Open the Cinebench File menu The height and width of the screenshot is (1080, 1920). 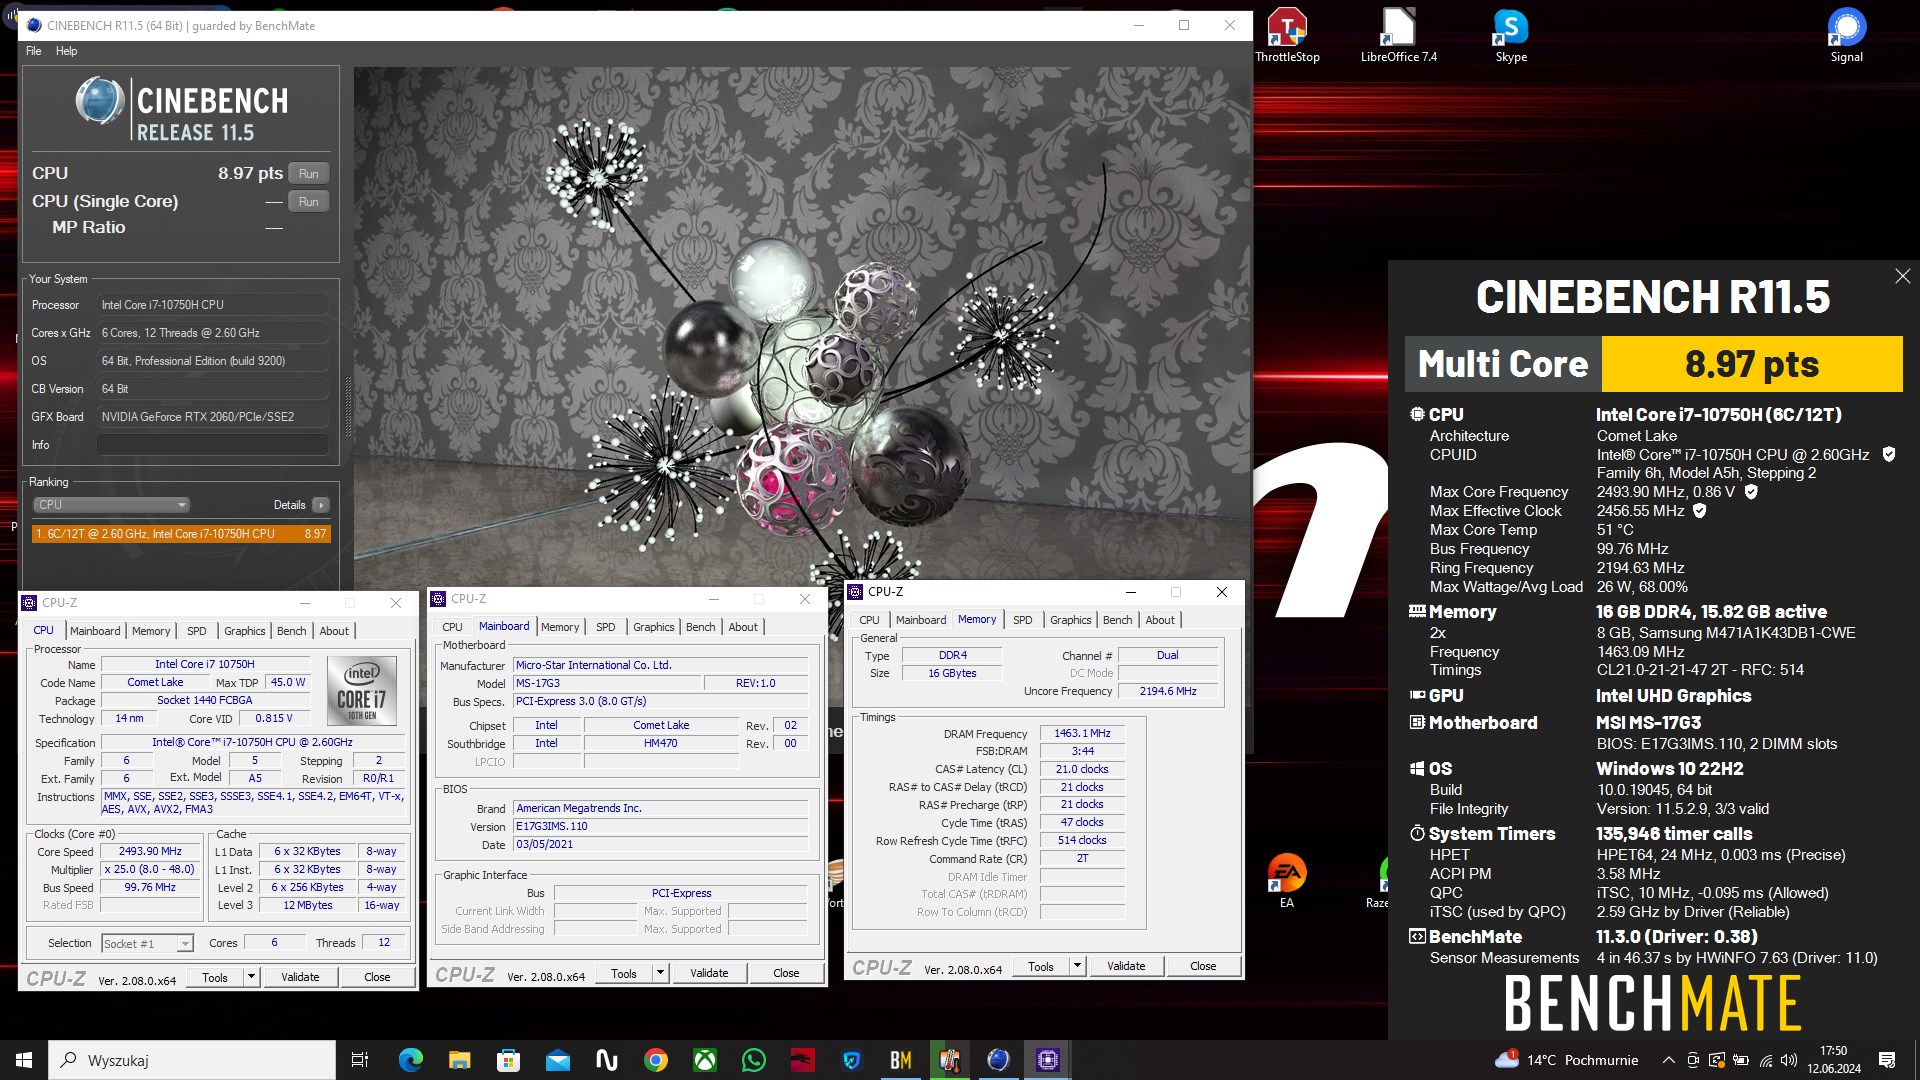(34, 51)
